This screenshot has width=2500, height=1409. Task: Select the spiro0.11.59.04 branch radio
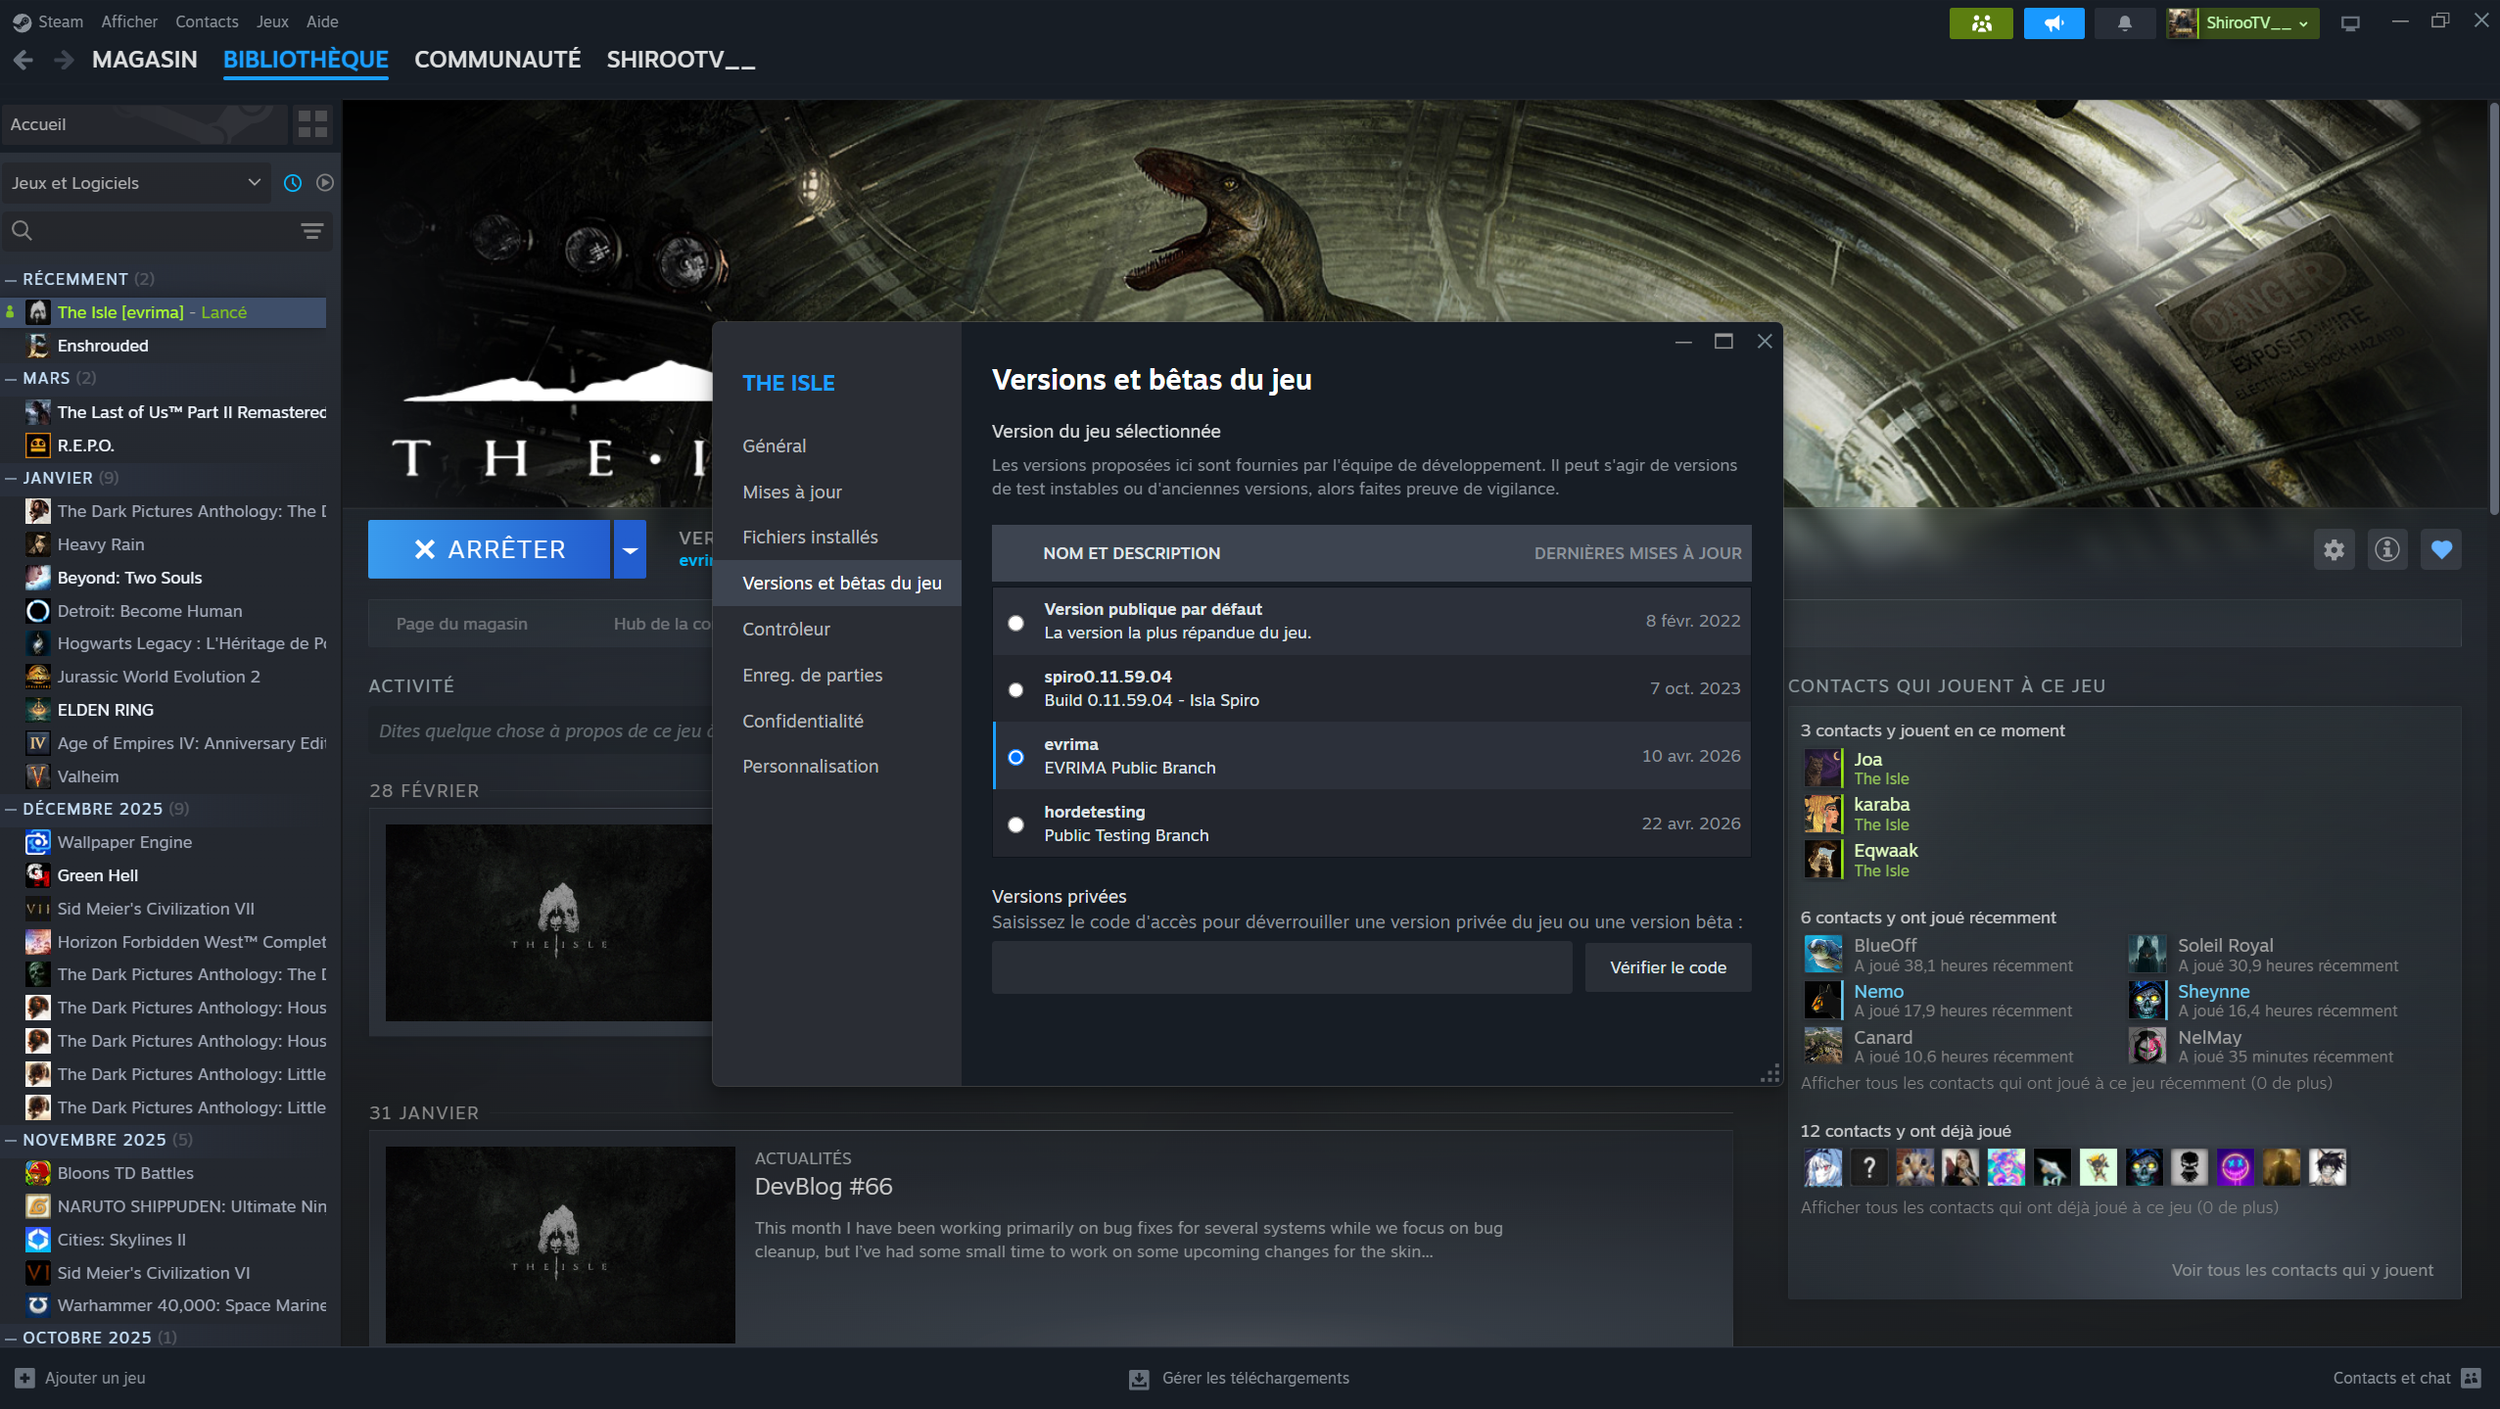(1016, 690)
